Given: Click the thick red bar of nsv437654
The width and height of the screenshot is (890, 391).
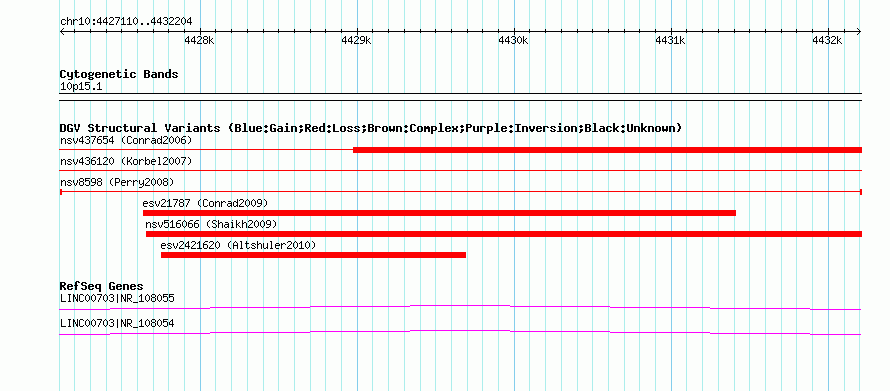Looking at the screenshot, I should click(x=607, y=150).
